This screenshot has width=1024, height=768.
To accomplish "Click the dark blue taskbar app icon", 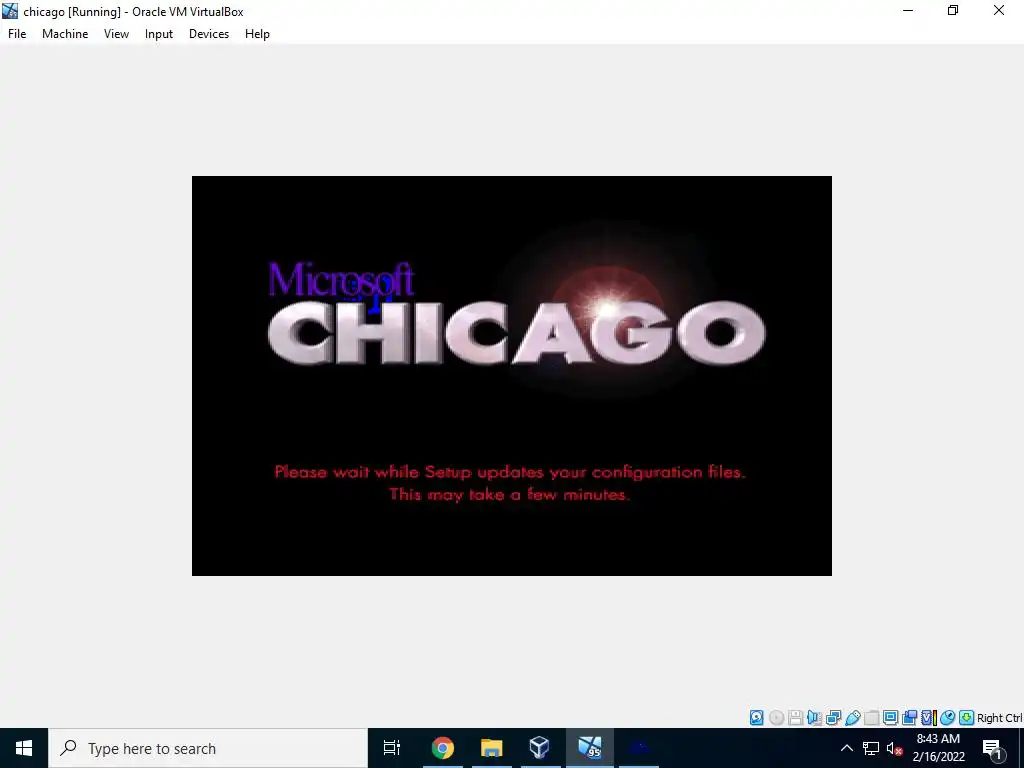I will (639, 748).
